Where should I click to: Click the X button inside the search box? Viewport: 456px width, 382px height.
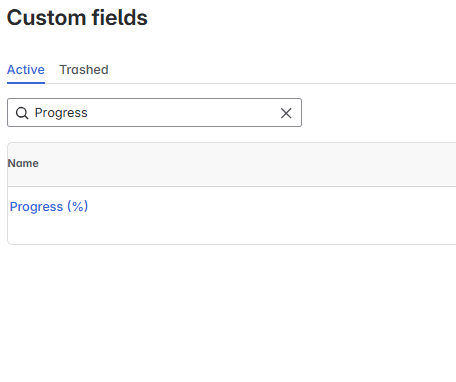(x=286, y=113)
